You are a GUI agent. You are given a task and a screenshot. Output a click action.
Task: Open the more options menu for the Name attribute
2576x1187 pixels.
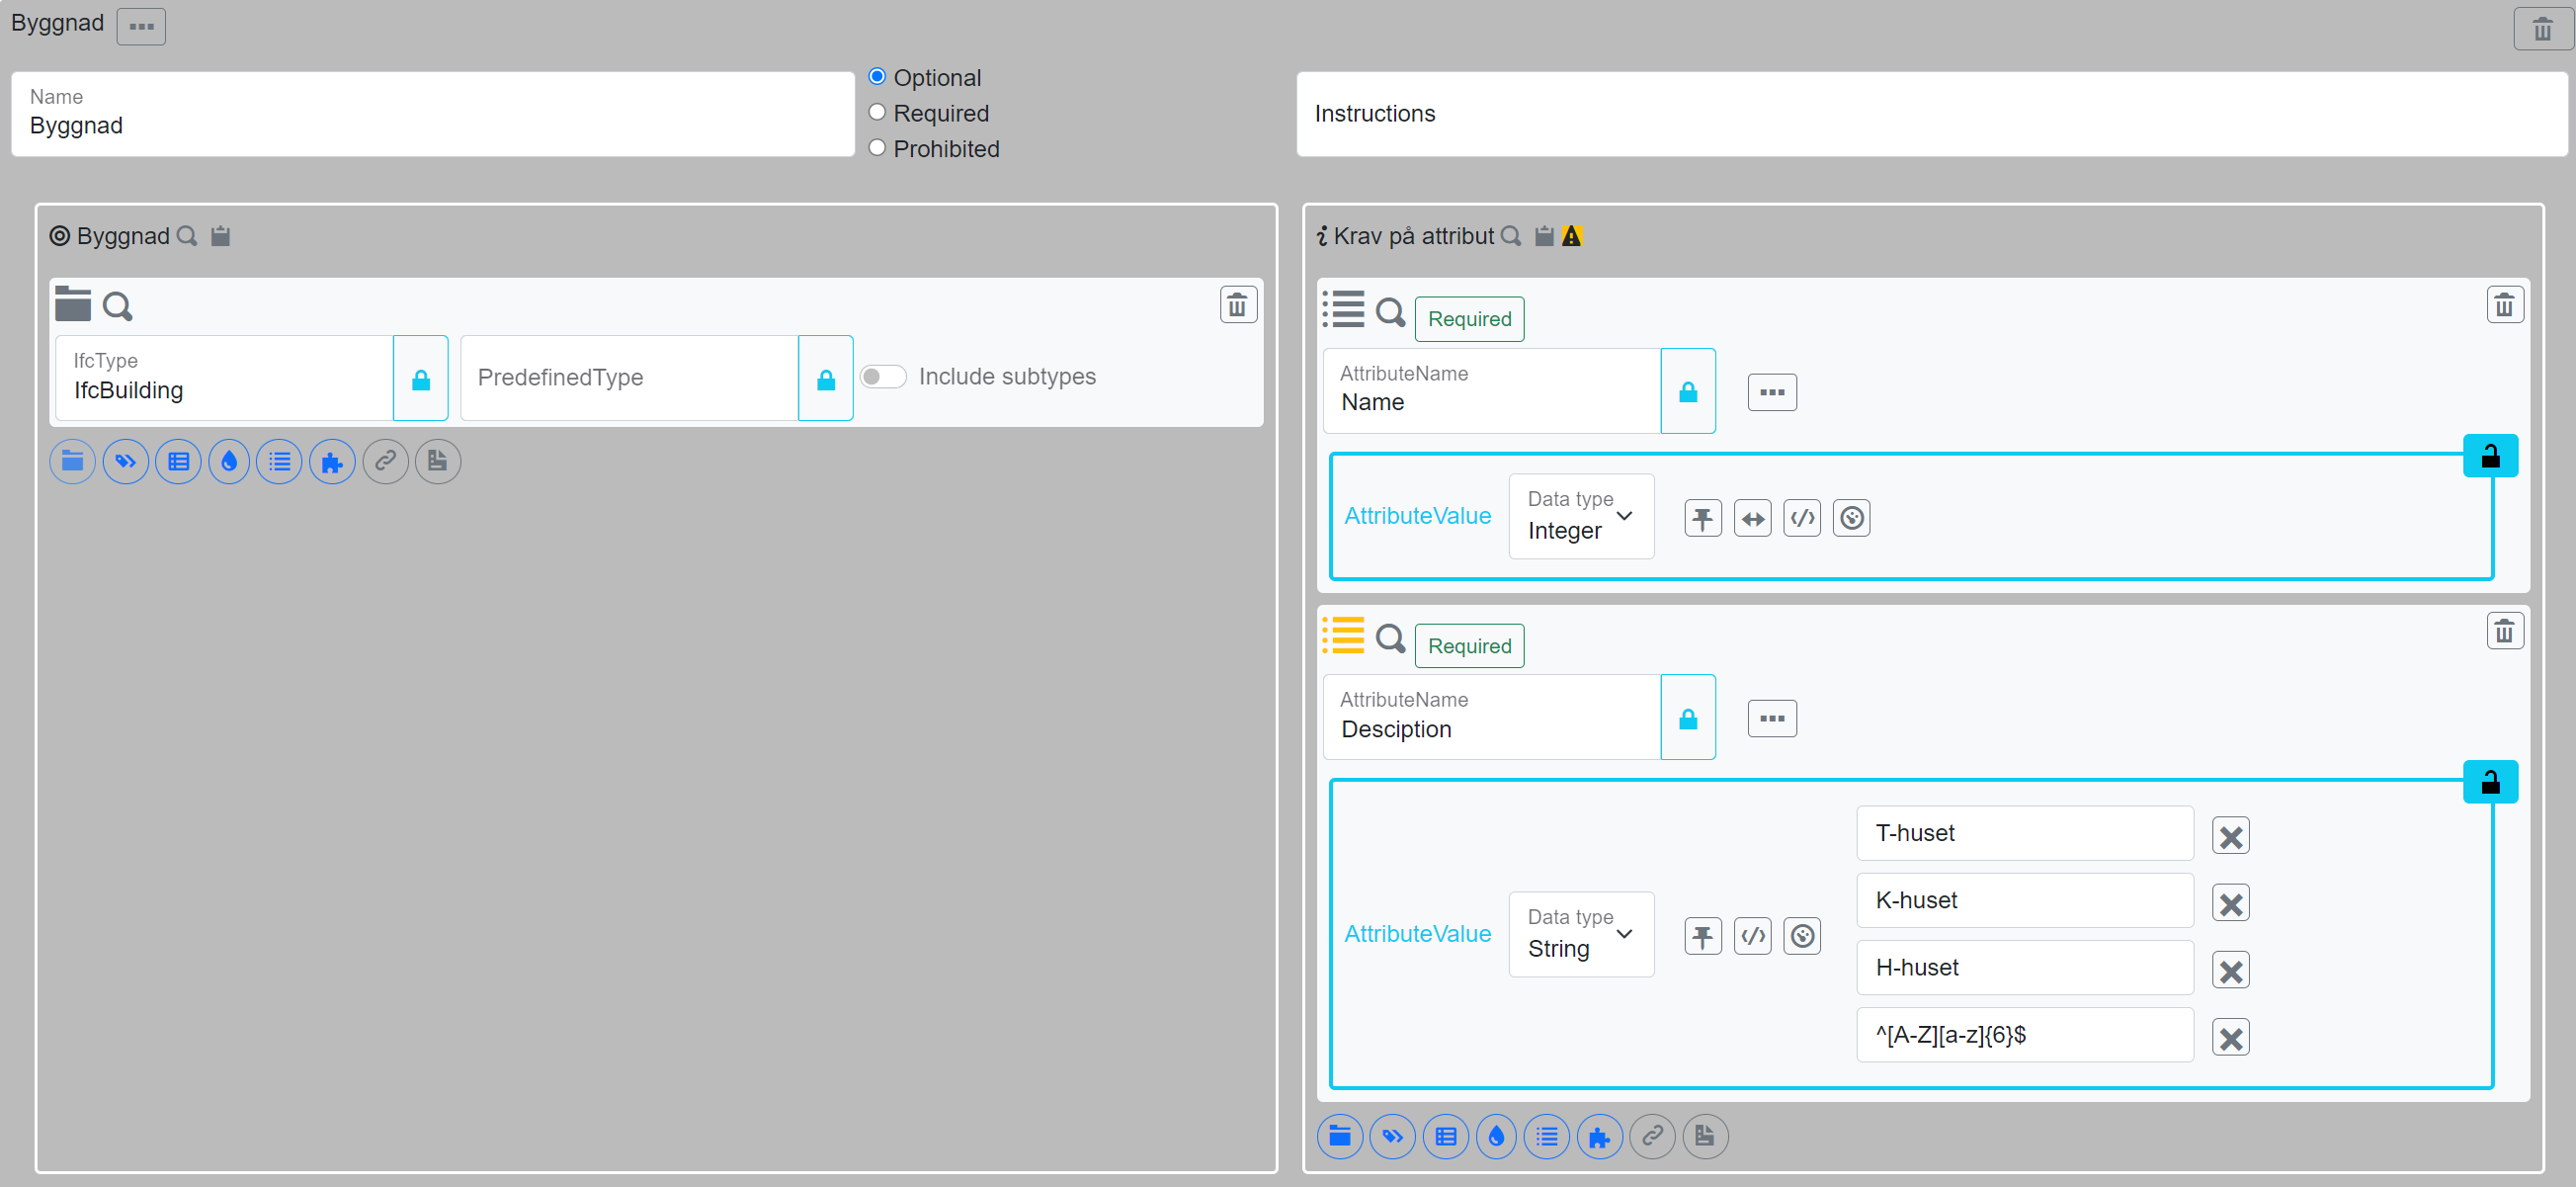(1772, 392)
